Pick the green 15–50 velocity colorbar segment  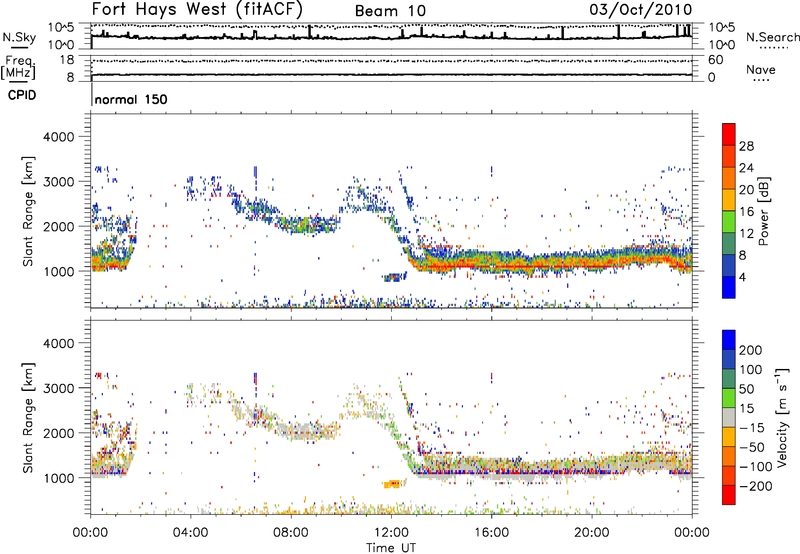pyautogui.click(x=729, y=399)
